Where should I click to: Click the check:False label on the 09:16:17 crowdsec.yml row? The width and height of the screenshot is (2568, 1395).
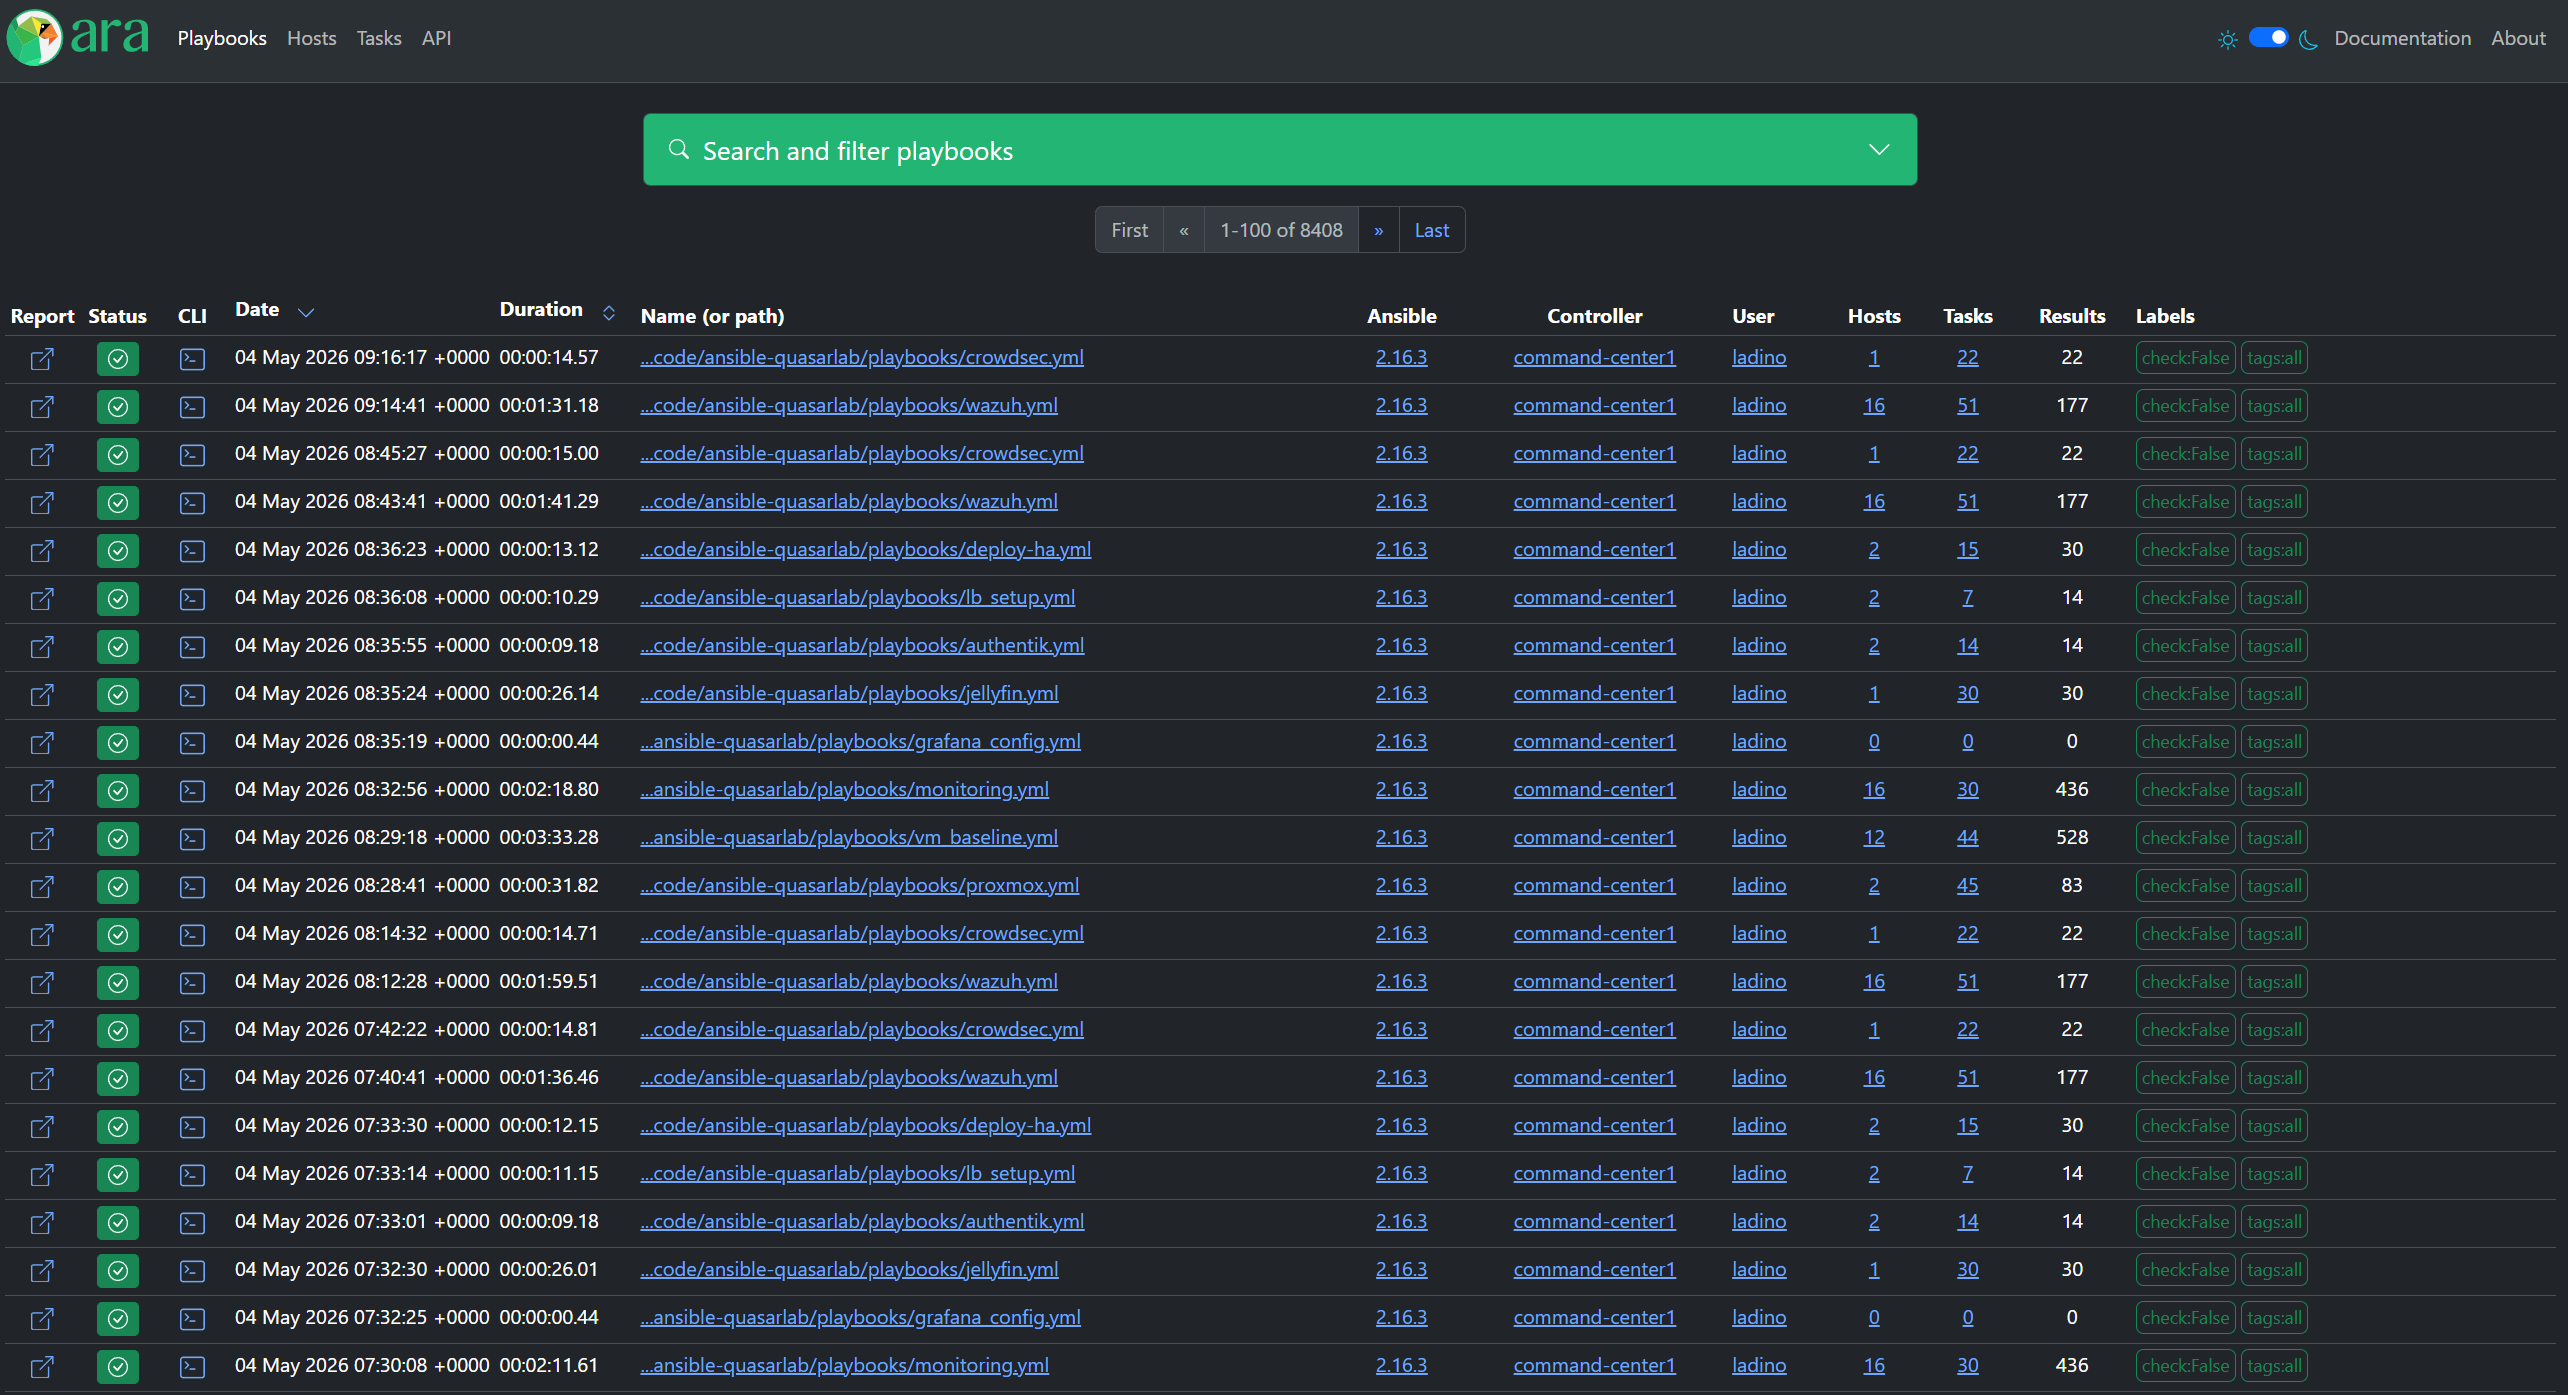point(2185,358)
